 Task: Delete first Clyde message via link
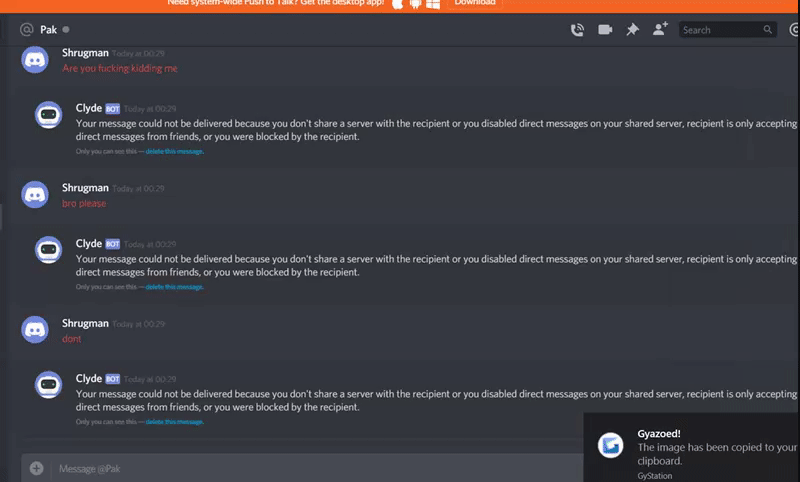click(x=174, y=151)
